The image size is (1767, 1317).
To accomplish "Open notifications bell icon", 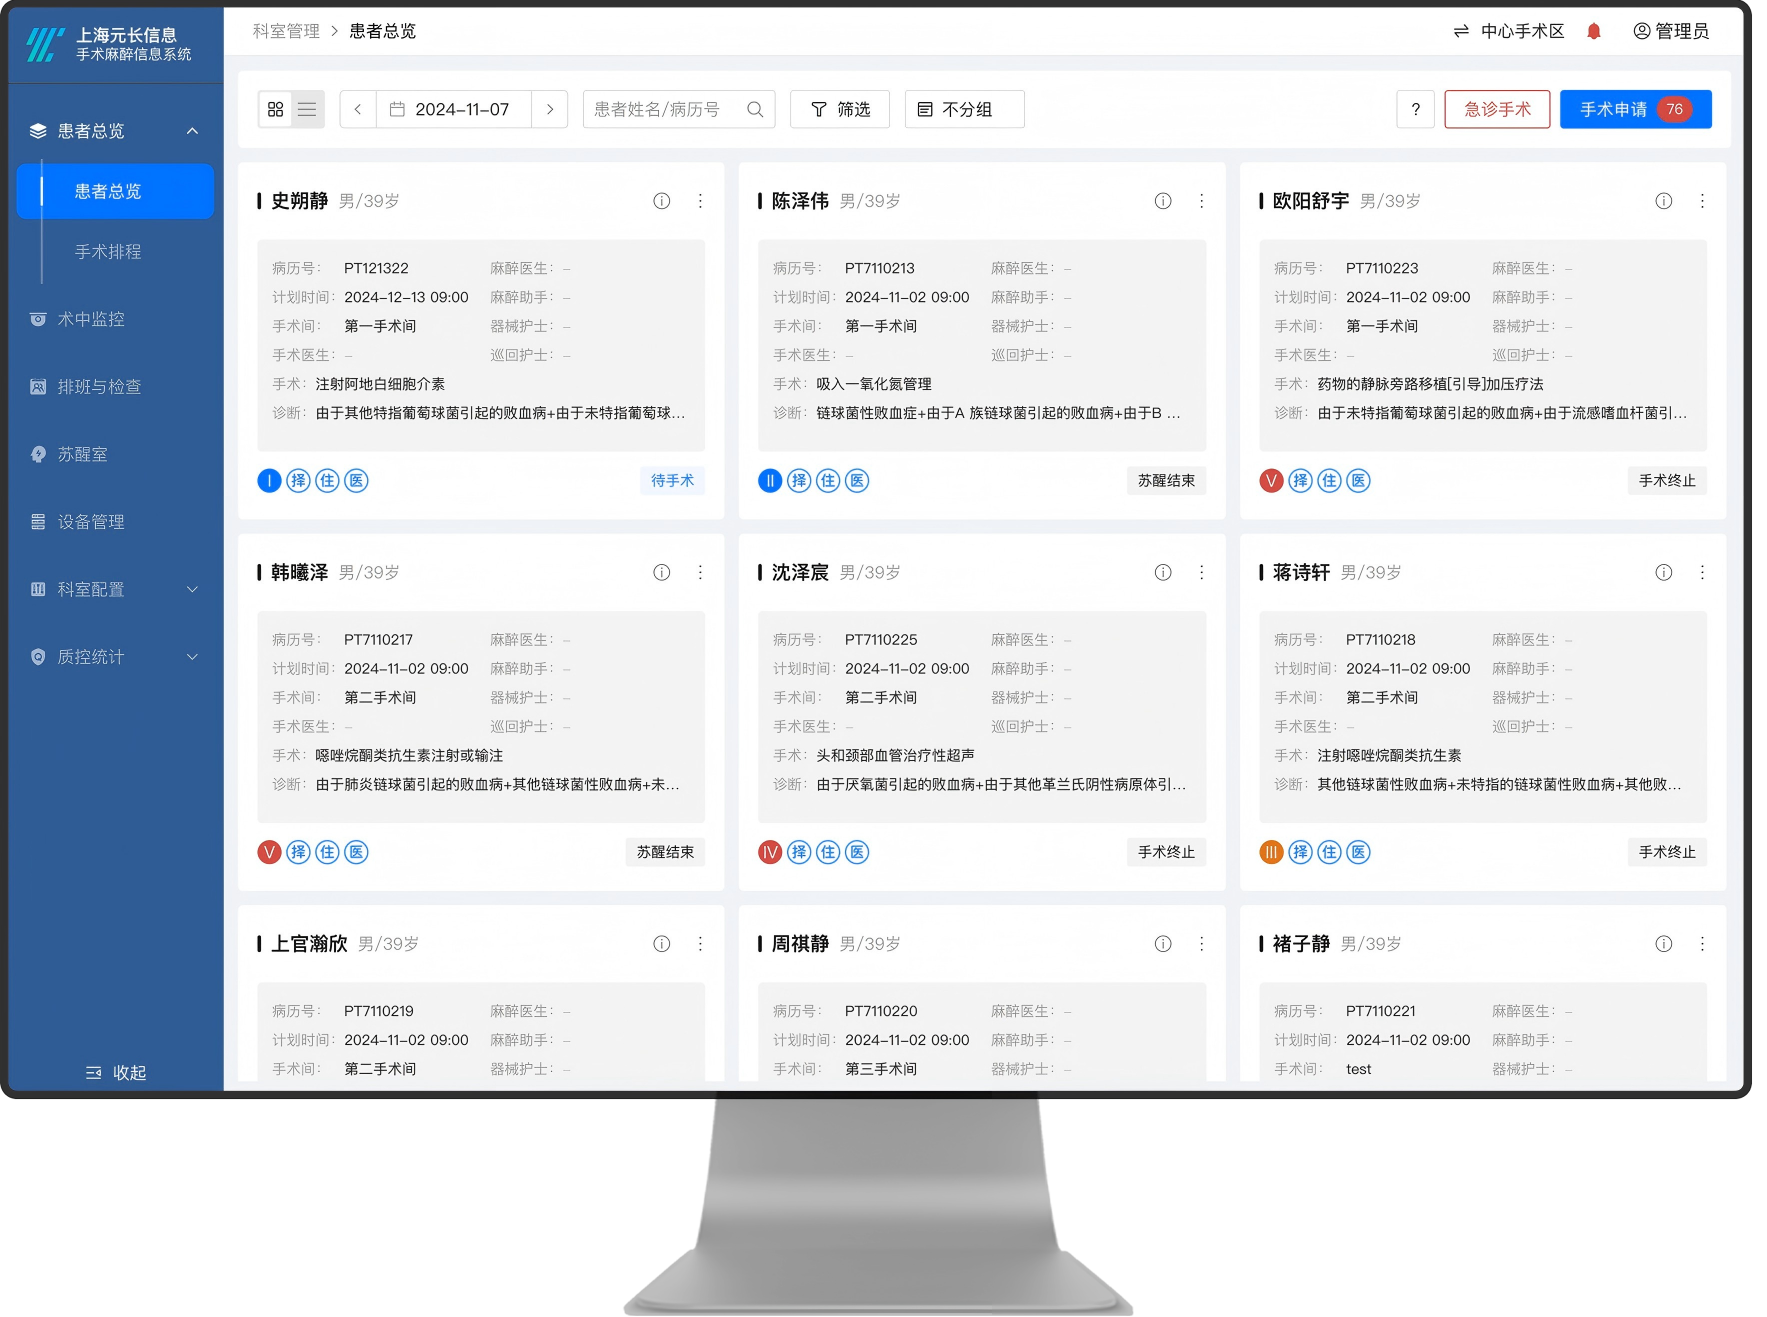I will pos(1594,31).
